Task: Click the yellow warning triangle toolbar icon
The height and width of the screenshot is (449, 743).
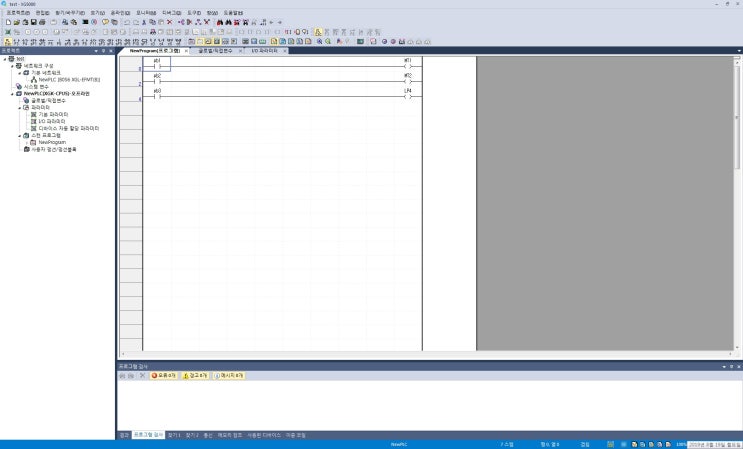Action: (x=318, y=32)
